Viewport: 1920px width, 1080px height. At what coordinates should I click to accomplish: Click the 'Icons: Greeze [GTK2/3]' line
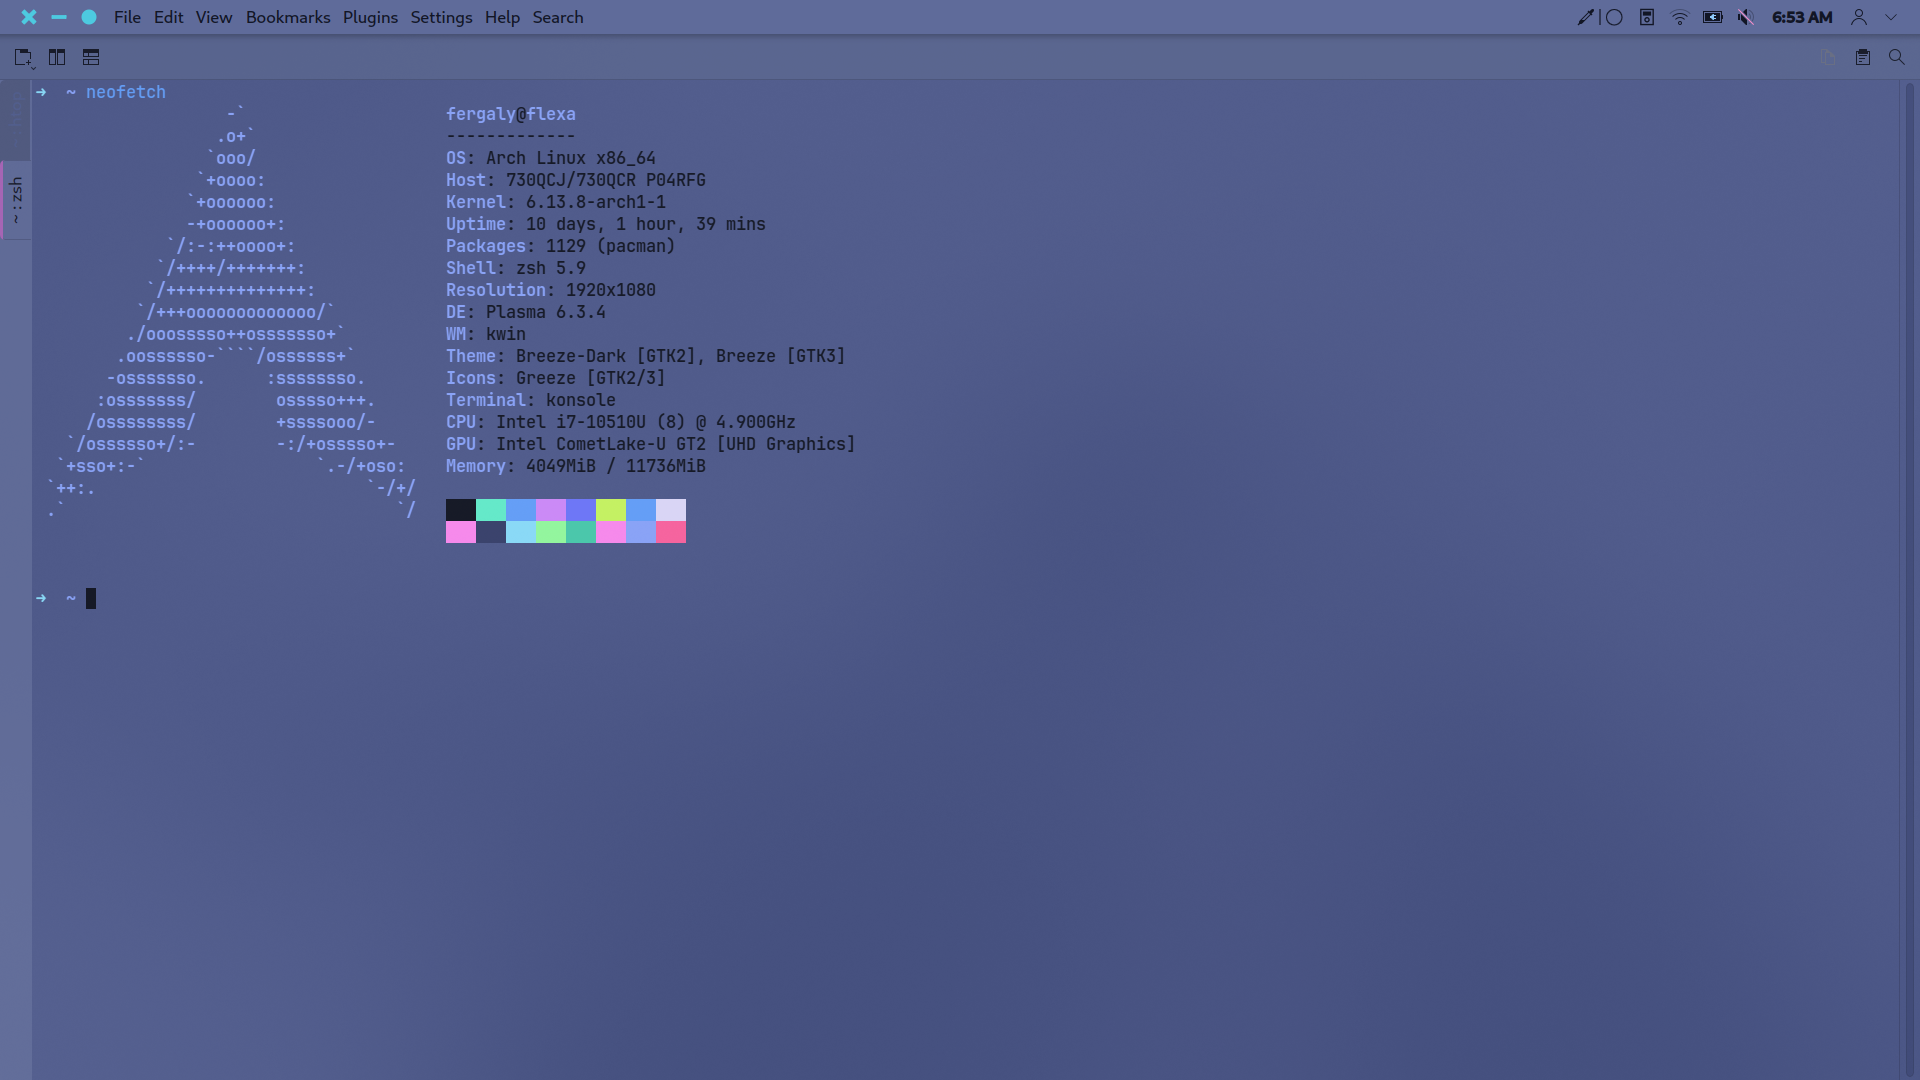(556, 378)
